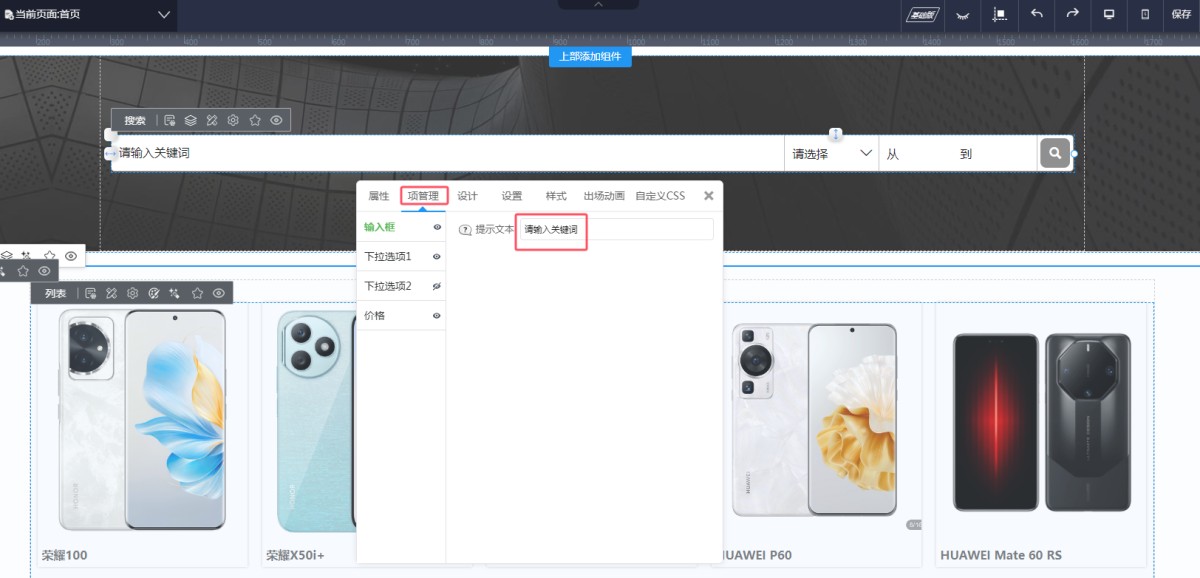Open the 请选择 dropdown in search bar
Image resolution: width=1200 pixels, height=578 pixels.
pos(831,154)
